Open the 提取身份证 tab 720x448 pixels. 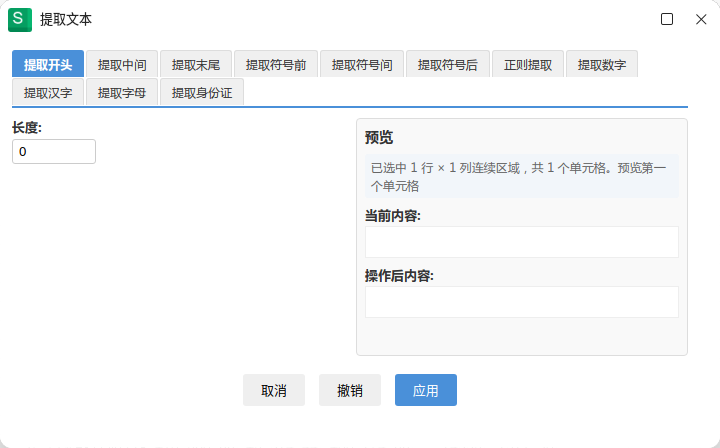[202, 92]
